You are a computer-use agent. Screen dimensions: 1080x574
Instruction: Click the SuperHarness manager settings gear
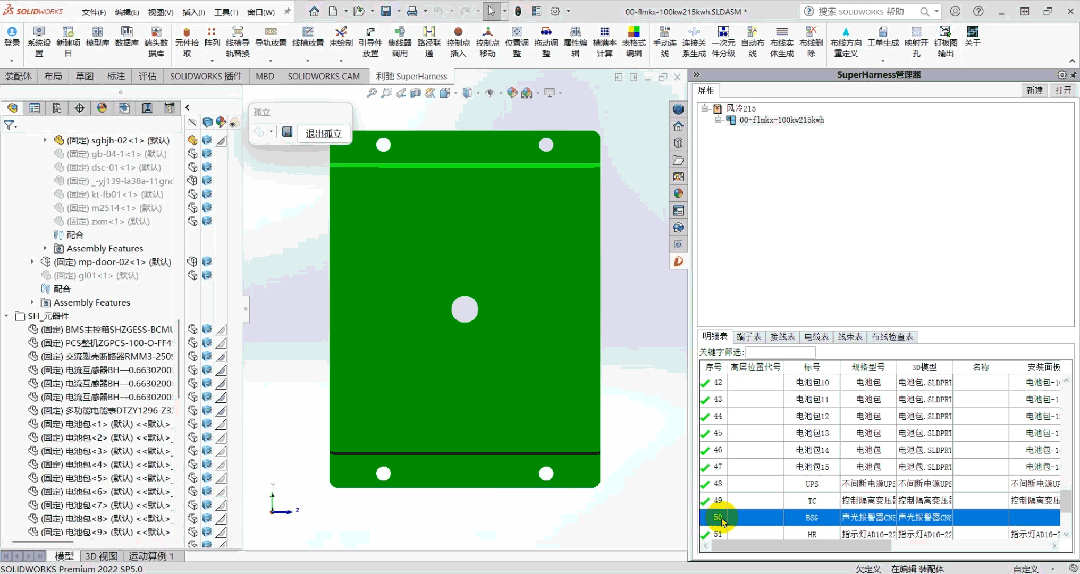coord(1063,74)
